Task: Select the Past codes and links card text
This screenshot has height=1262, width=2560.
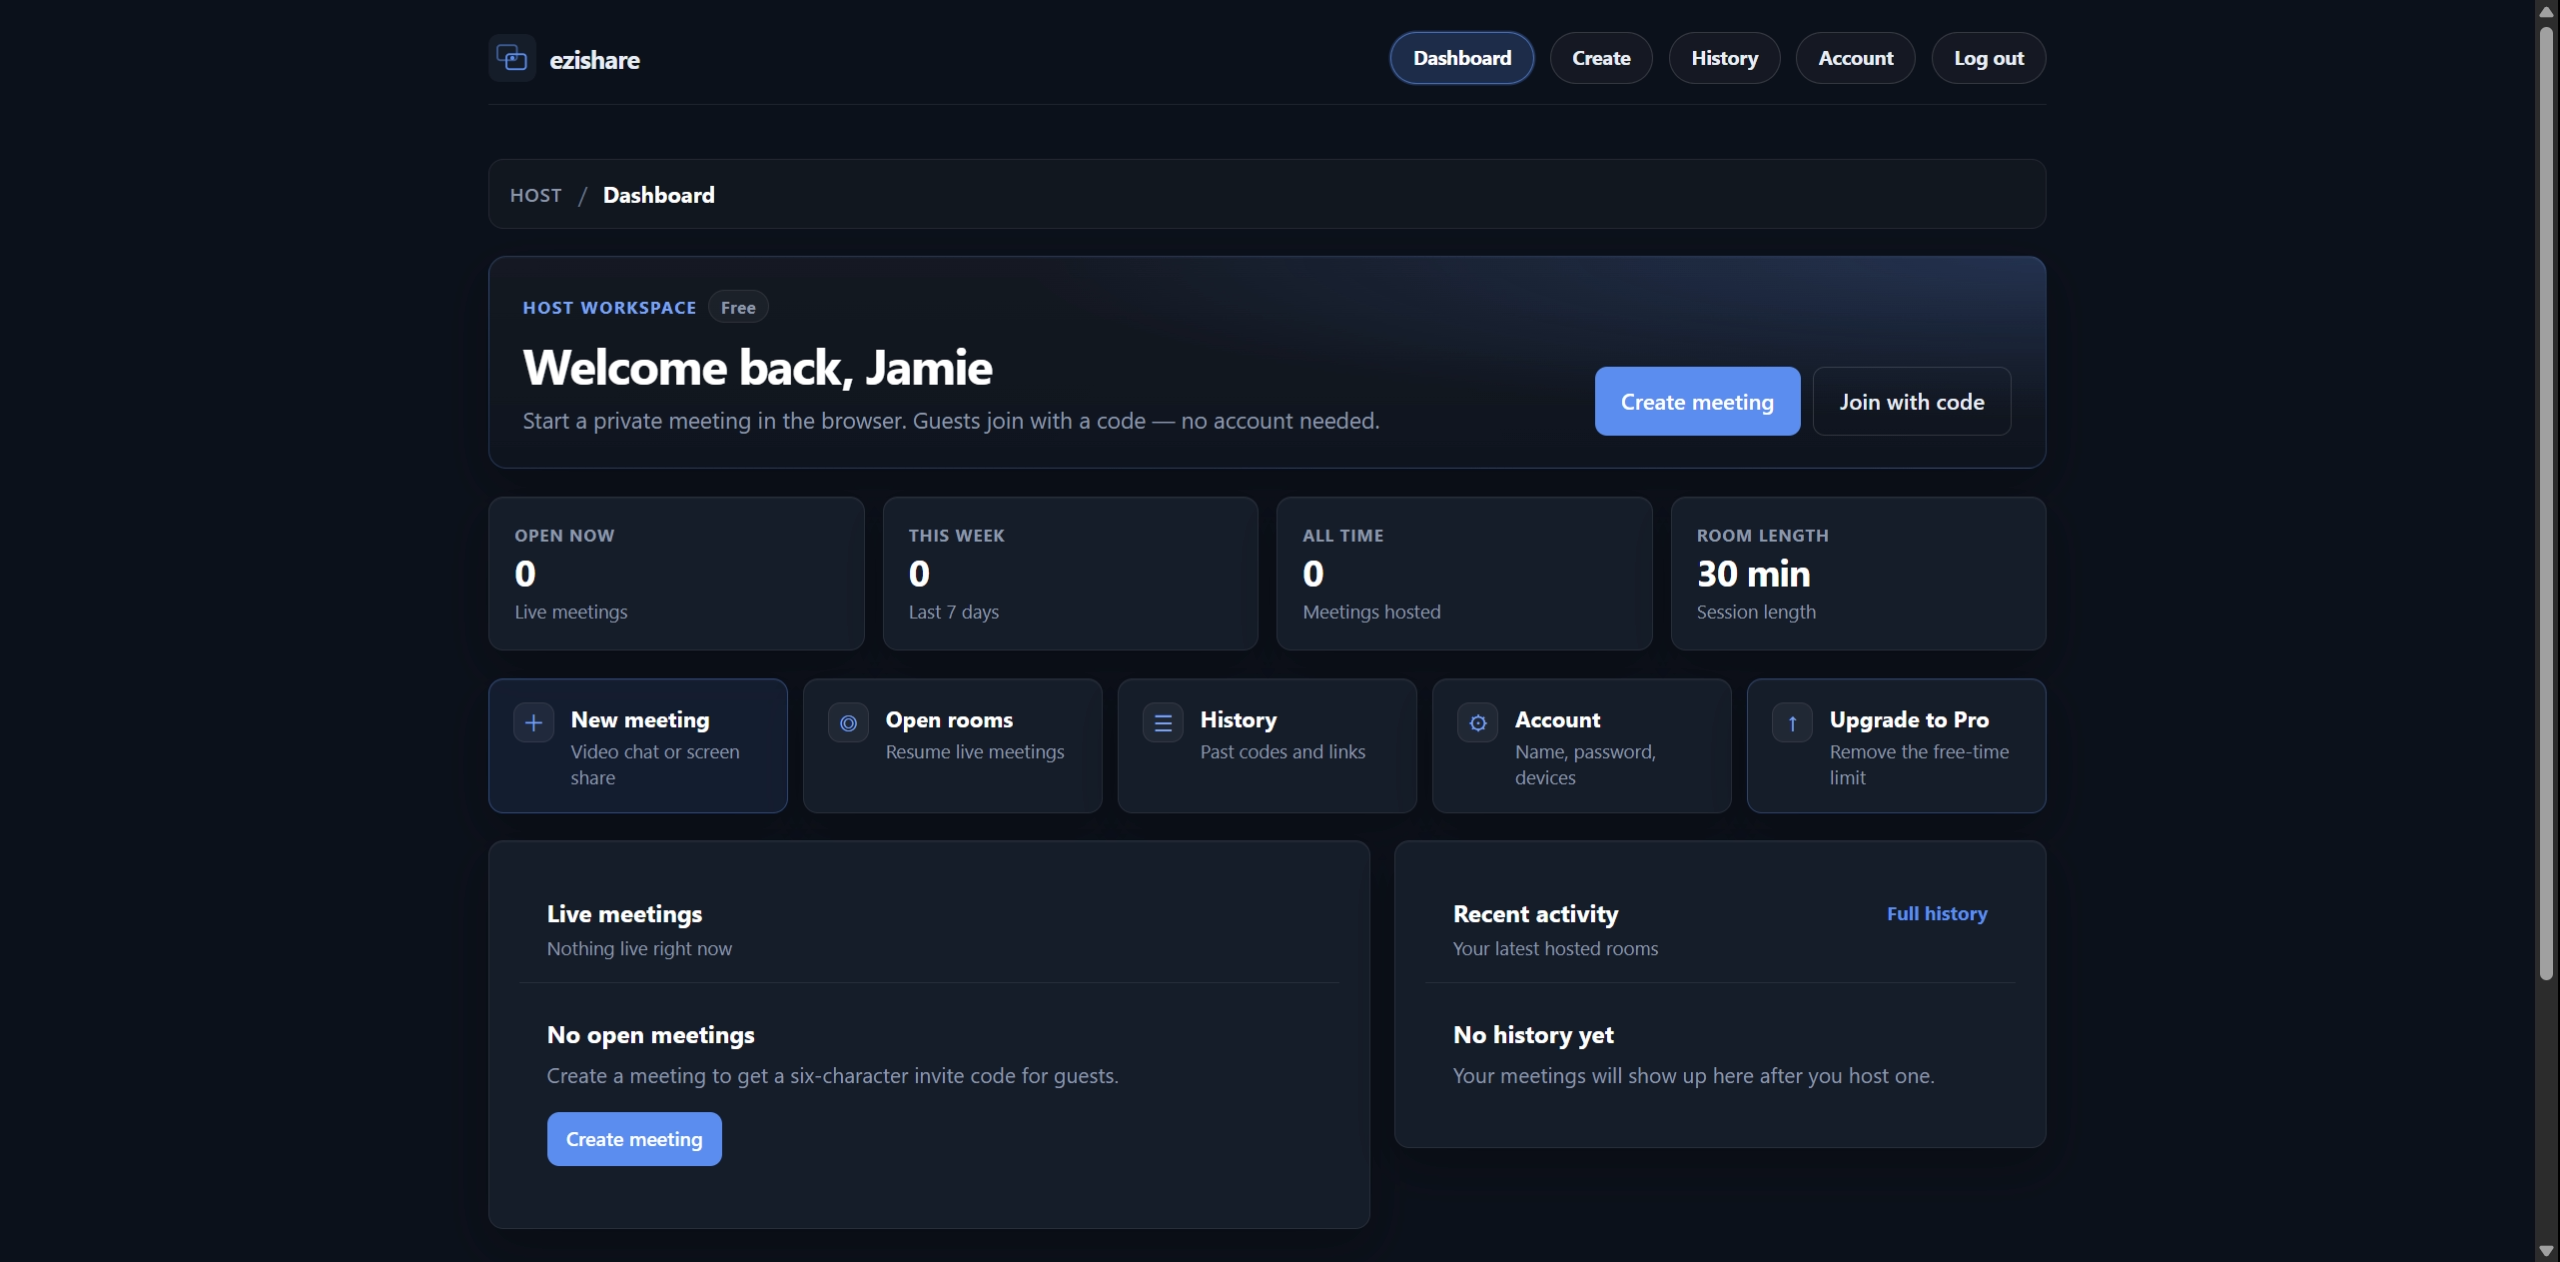Action: [1283, 752]
